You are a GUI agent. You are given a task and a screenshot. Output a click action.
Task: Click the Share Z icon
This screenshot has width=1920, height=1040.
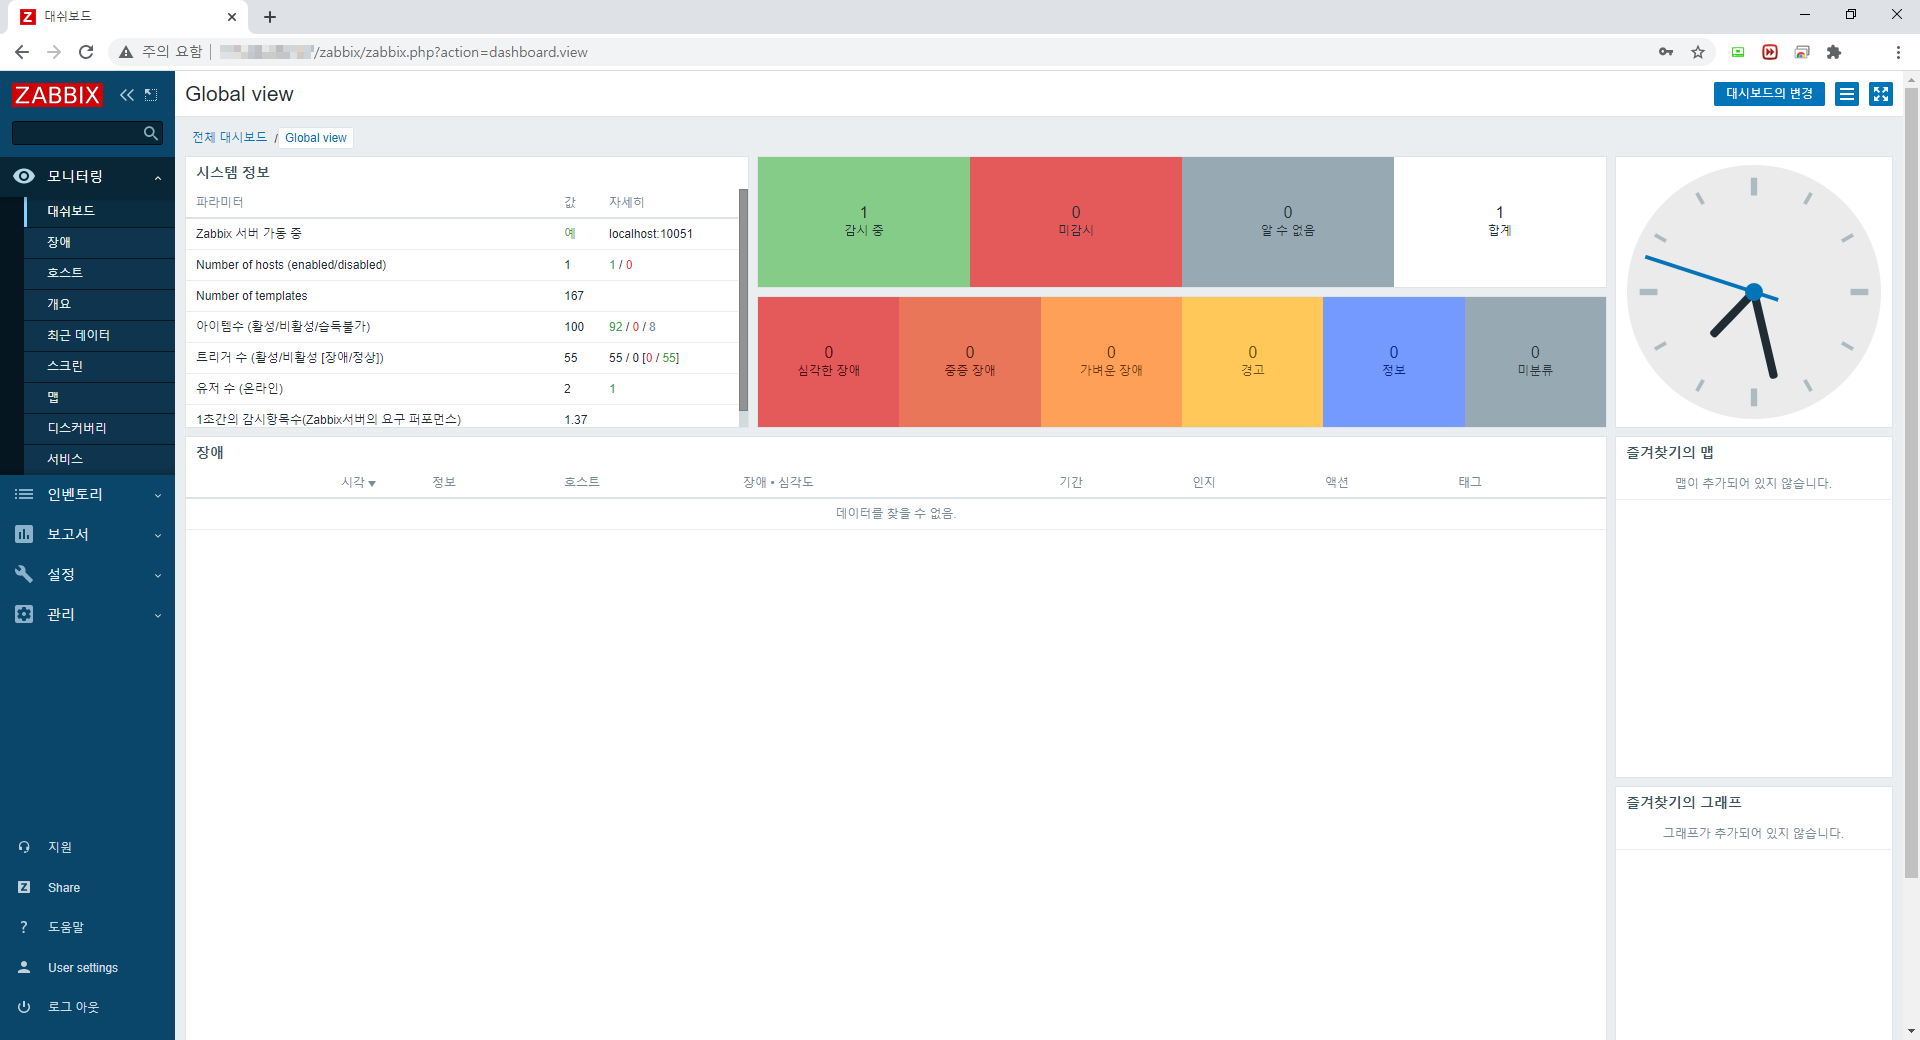tap(24, 887)
